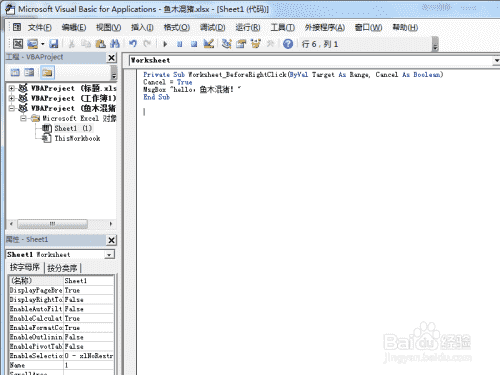Click View Object icon in project panel

[29, 72]
